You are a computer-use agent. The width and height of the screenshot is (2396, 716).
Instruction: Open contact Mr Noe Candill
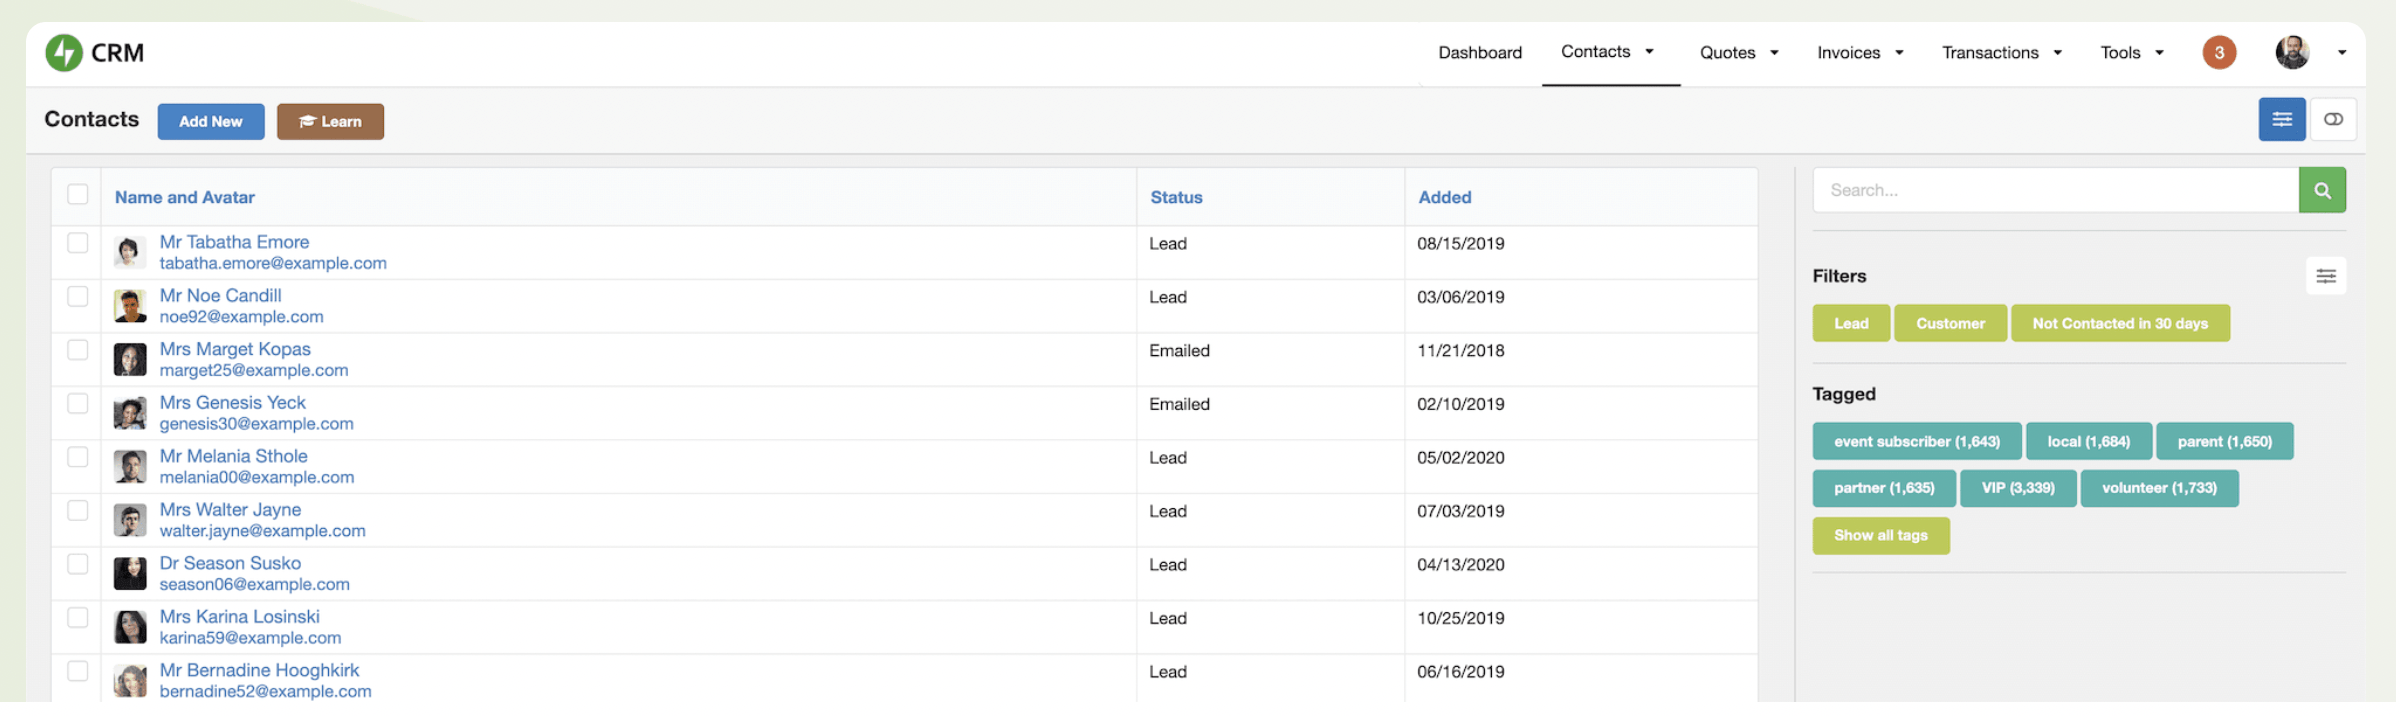click(x=220, y=296)
